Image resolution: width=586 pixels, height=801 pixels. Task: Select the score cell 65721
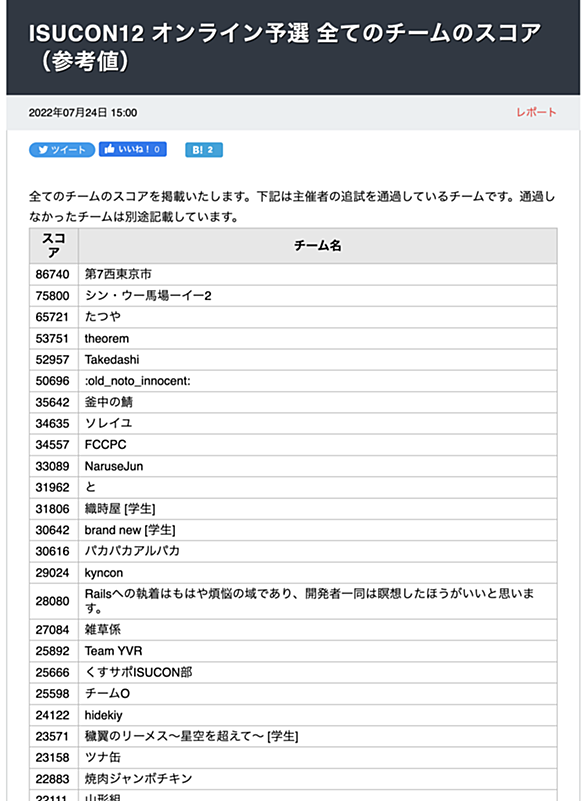[x=54, y=317]
